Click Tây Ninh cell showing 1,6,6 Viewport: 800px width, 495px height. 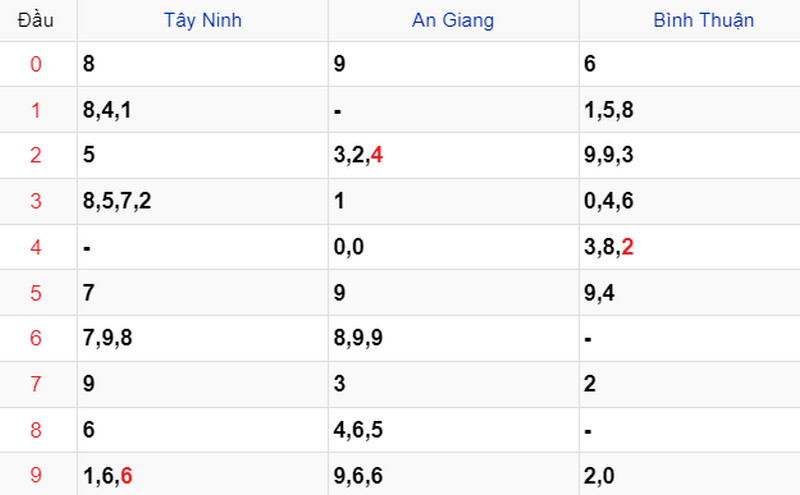pyautogui.click(x=108, y=476)
